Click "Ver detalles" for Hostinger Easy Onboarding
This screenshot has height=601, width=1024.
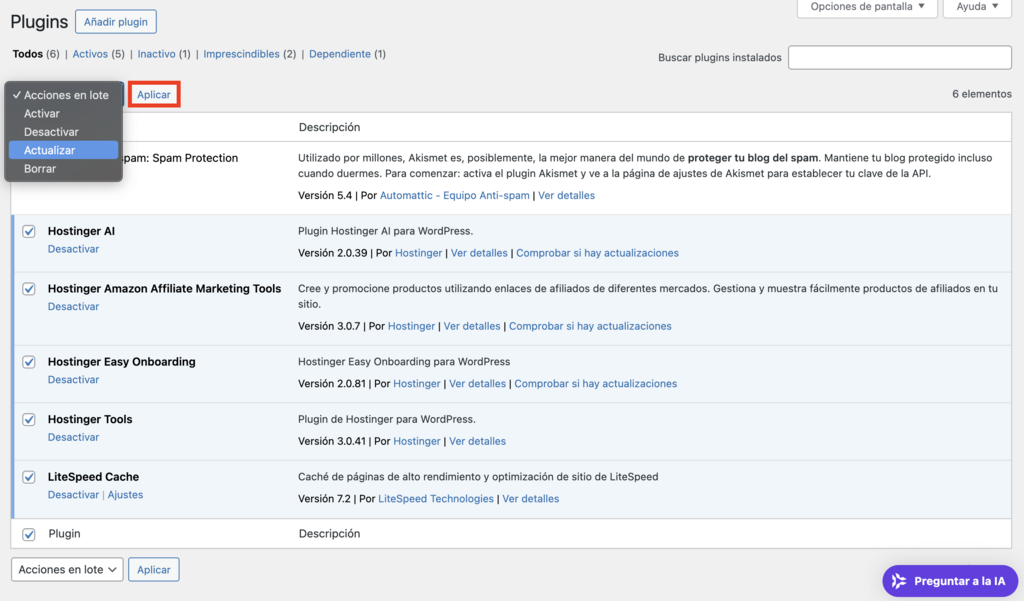[477, 383]
